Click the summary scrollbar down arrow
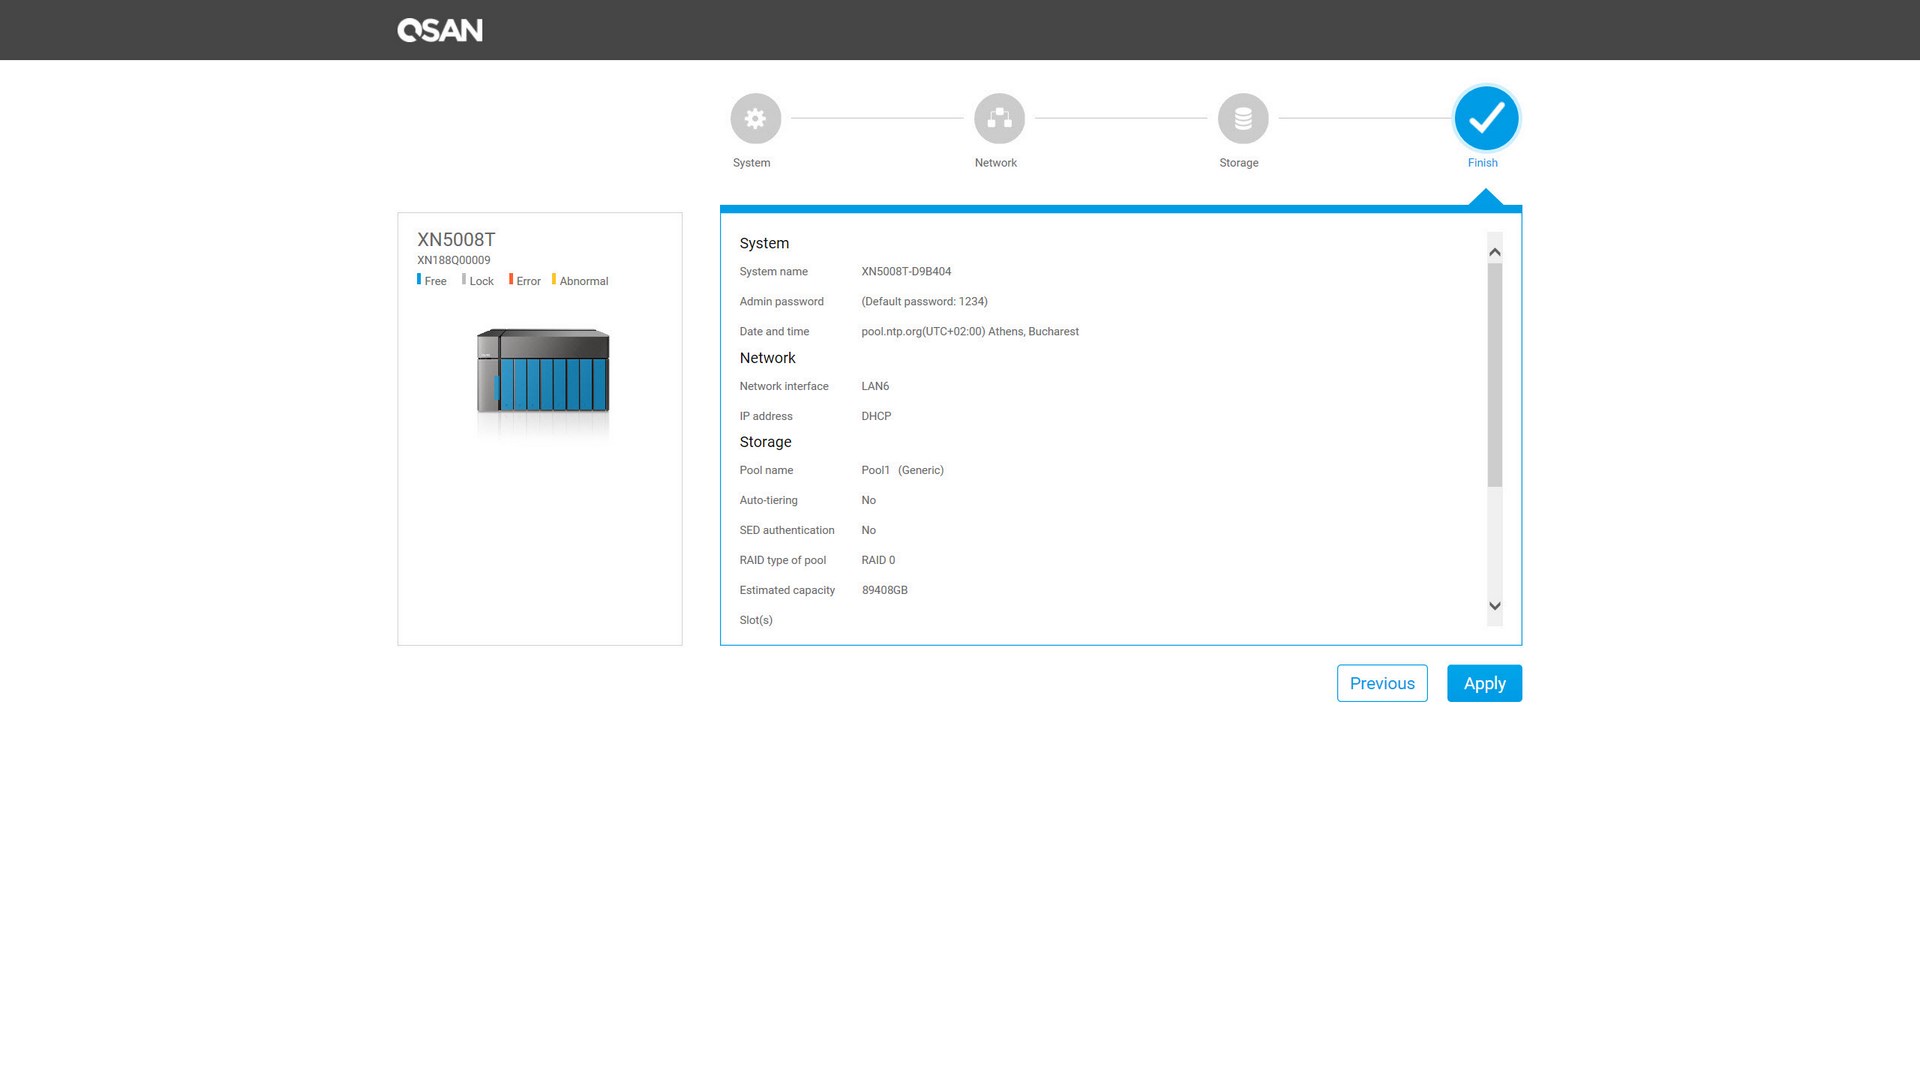Viewport: 1920px width, 1074px height. (x=1494, y=606)
